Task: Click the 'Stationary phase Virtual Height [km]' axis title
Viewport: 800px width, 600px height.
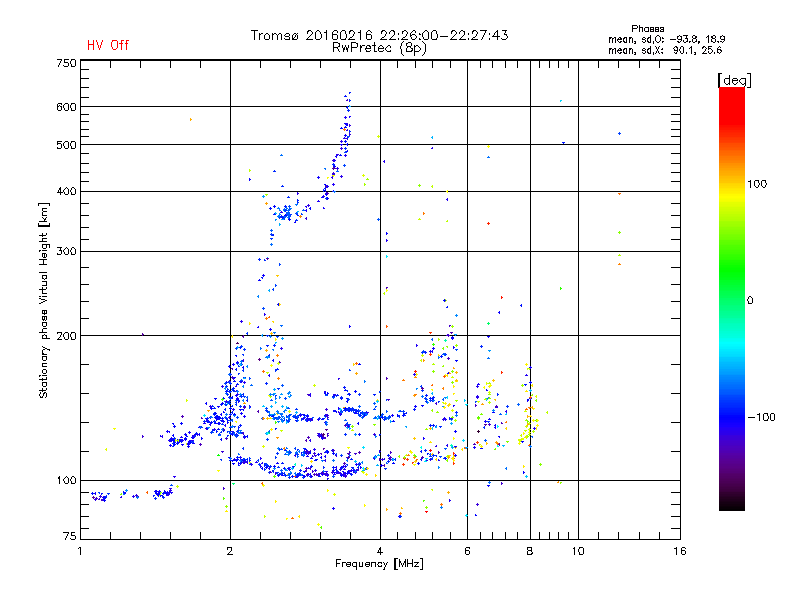Action: pyautogui.click(x=44, y=300)
